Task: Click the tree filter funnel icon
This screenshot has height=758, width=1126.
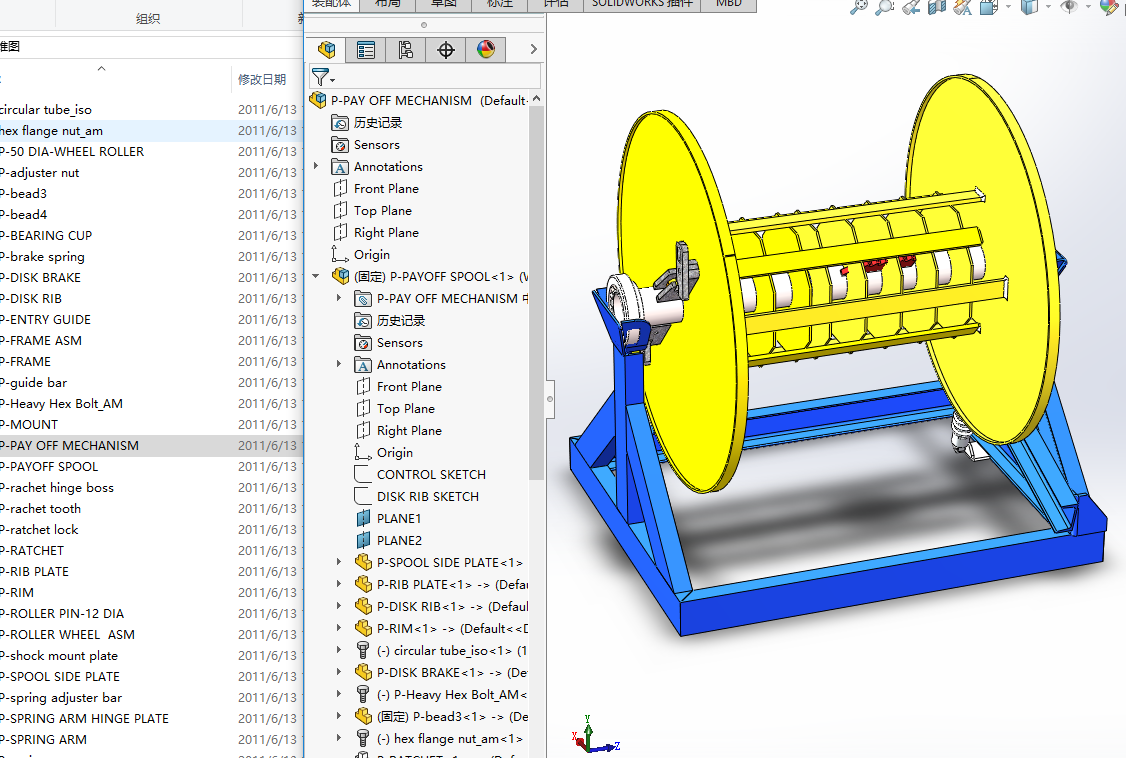Action: pos(321,77)
